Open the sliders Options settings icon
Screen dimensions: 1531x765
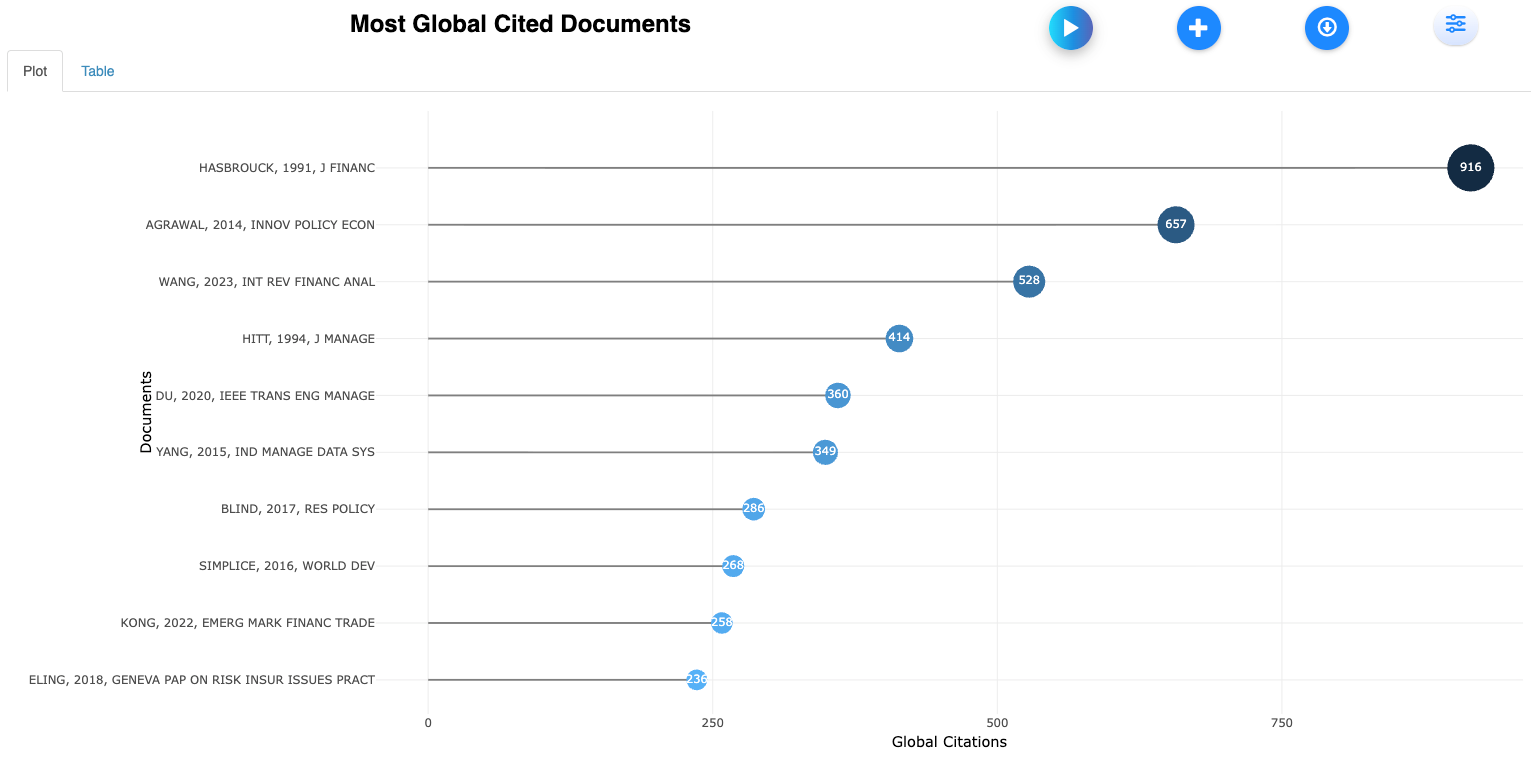point(1455,25)
